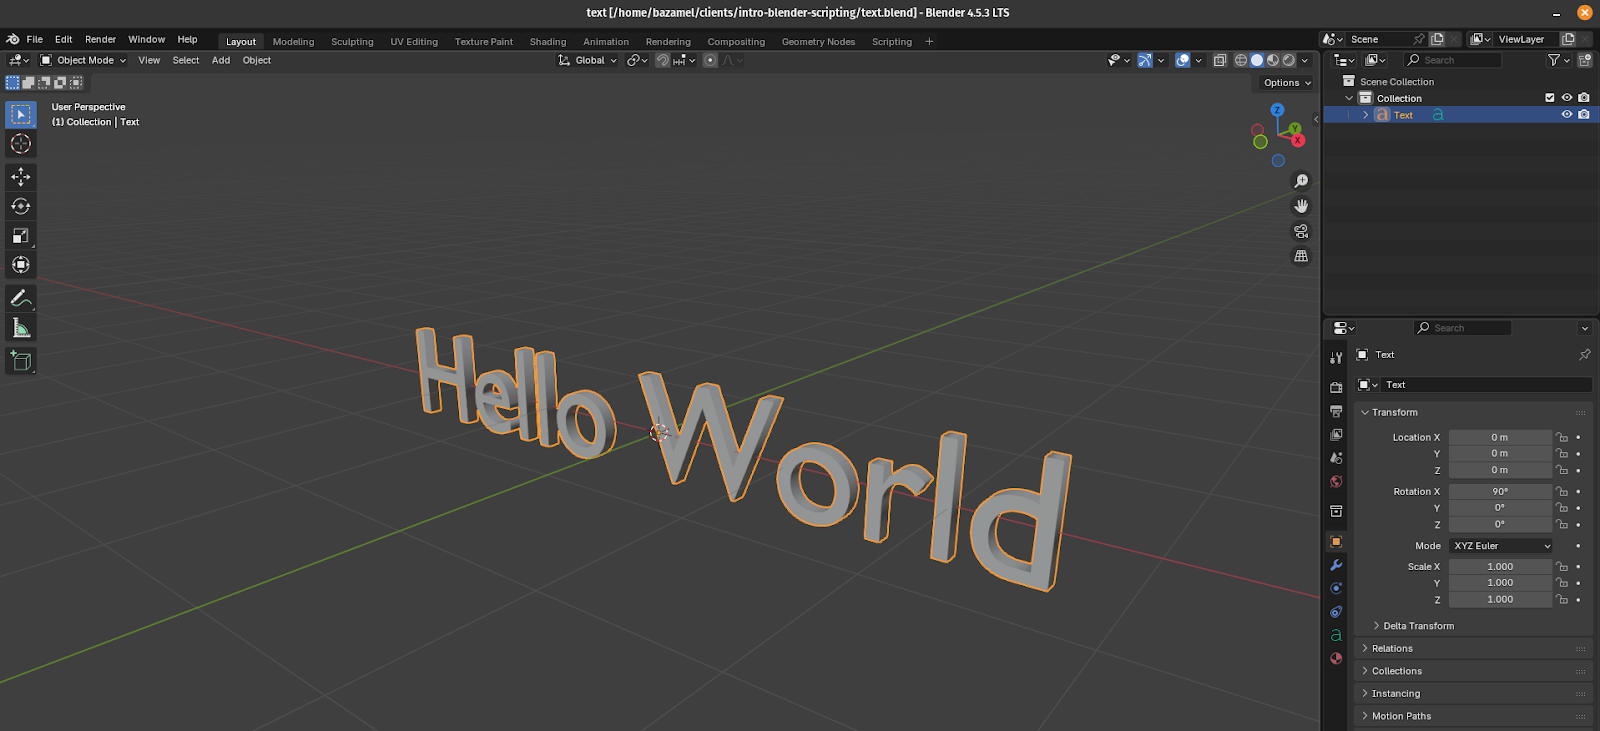The height and width of the screenshot is (731, 1600).
Task: Select the Add Cube tool
Action: coord(21,361)
